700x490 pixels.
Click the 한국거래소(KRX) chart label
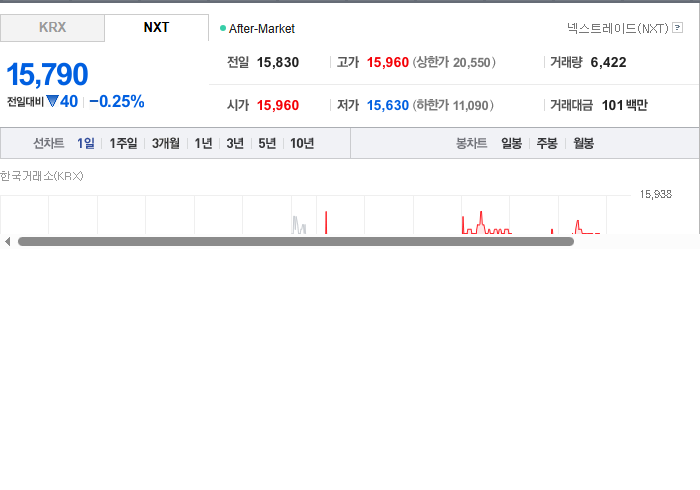[42, 176]
